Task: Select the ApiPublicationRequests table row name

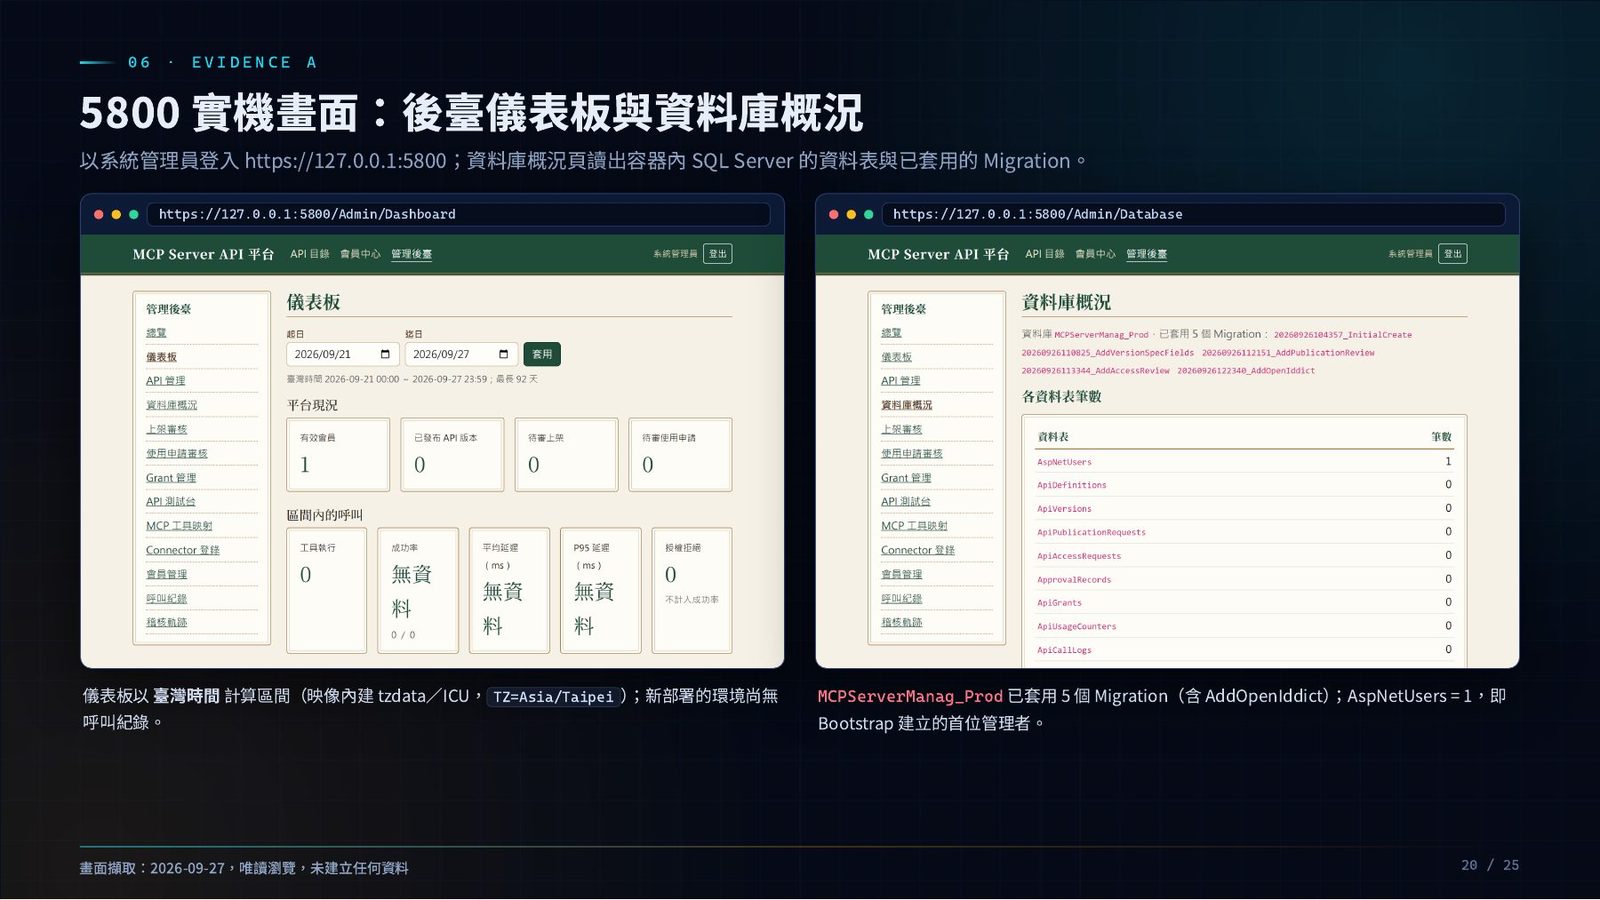Action: click(1091, 532)
